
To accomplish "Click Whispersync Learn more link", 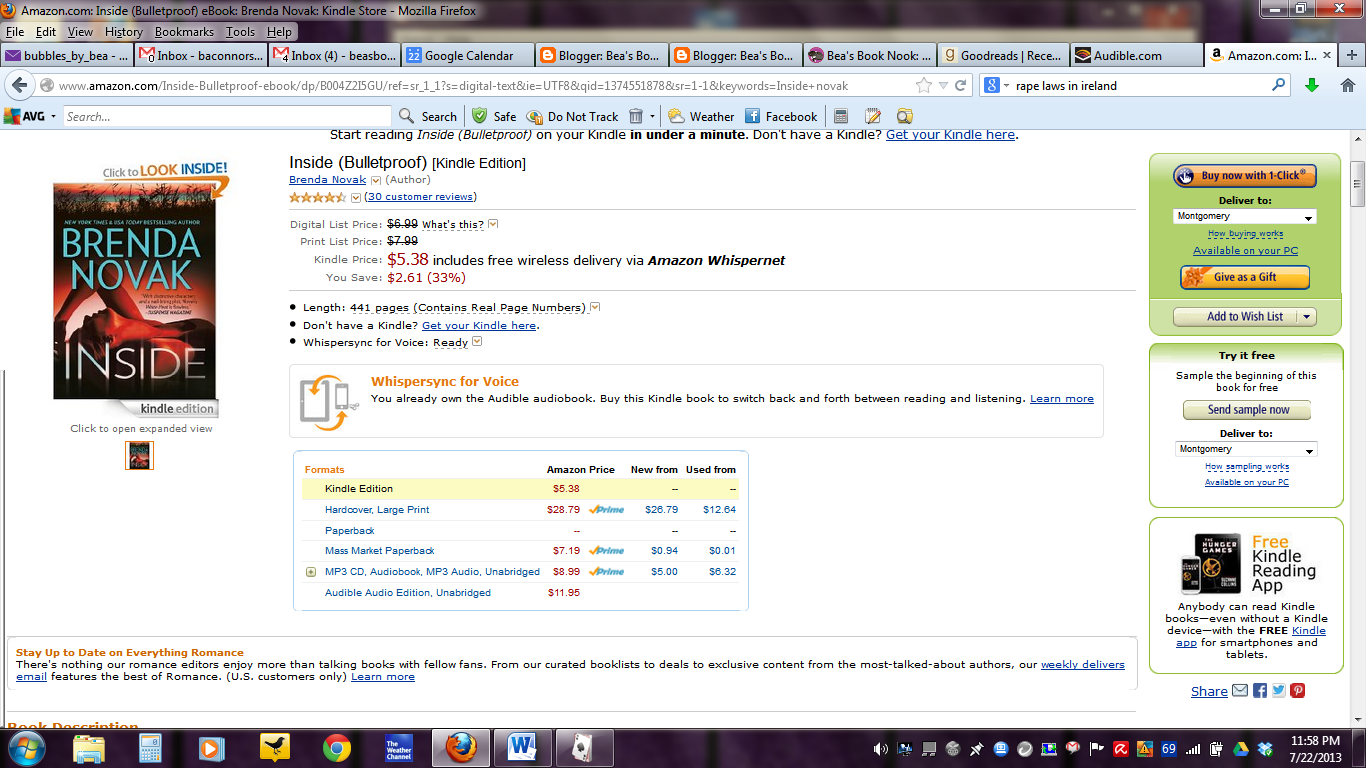I will (x=1062, y=398).
